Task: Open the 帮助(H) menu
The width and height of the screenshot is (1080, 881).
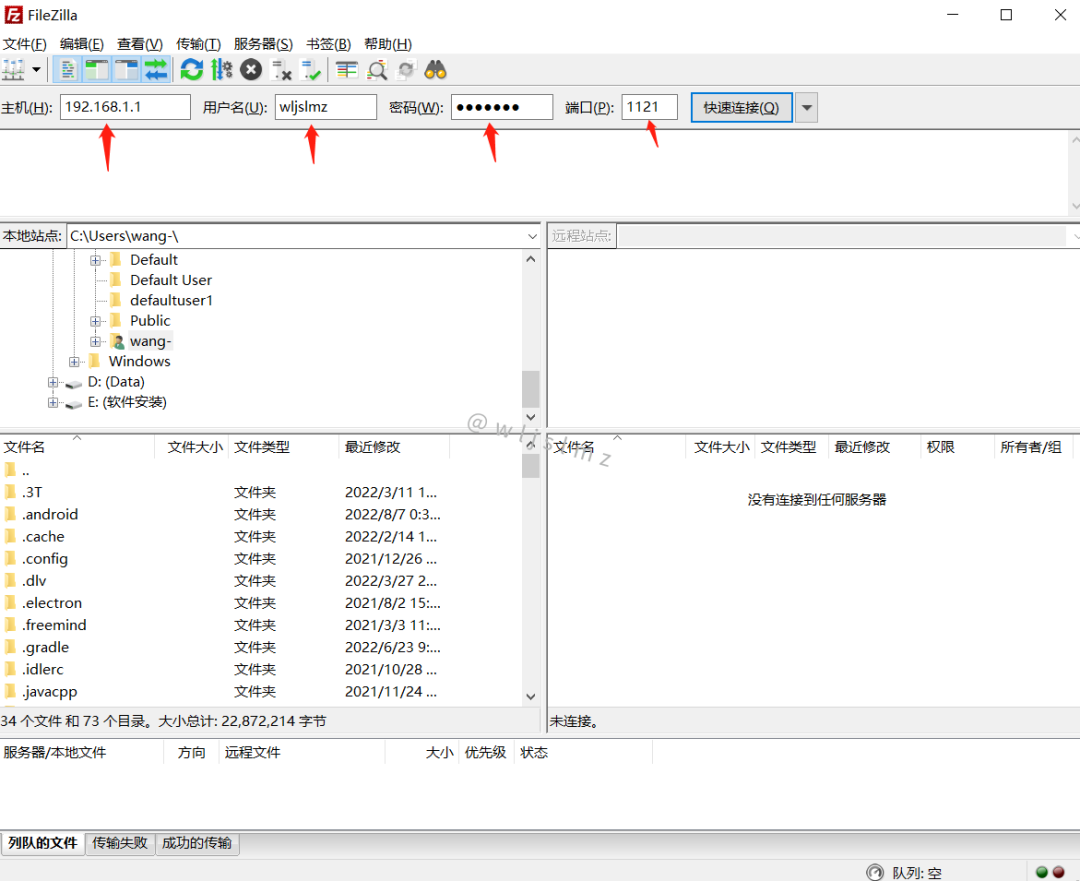Action: coord(388,44)
